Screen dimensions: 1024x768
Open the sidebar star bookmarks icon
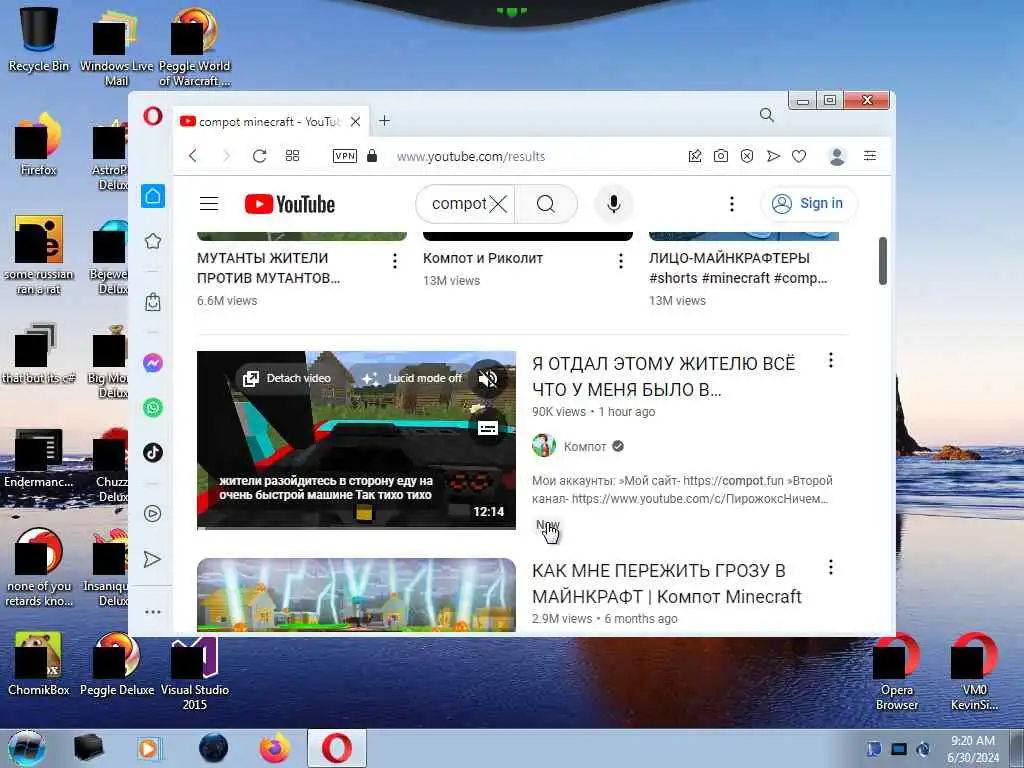pyautogui.click(x=153, y=241)
